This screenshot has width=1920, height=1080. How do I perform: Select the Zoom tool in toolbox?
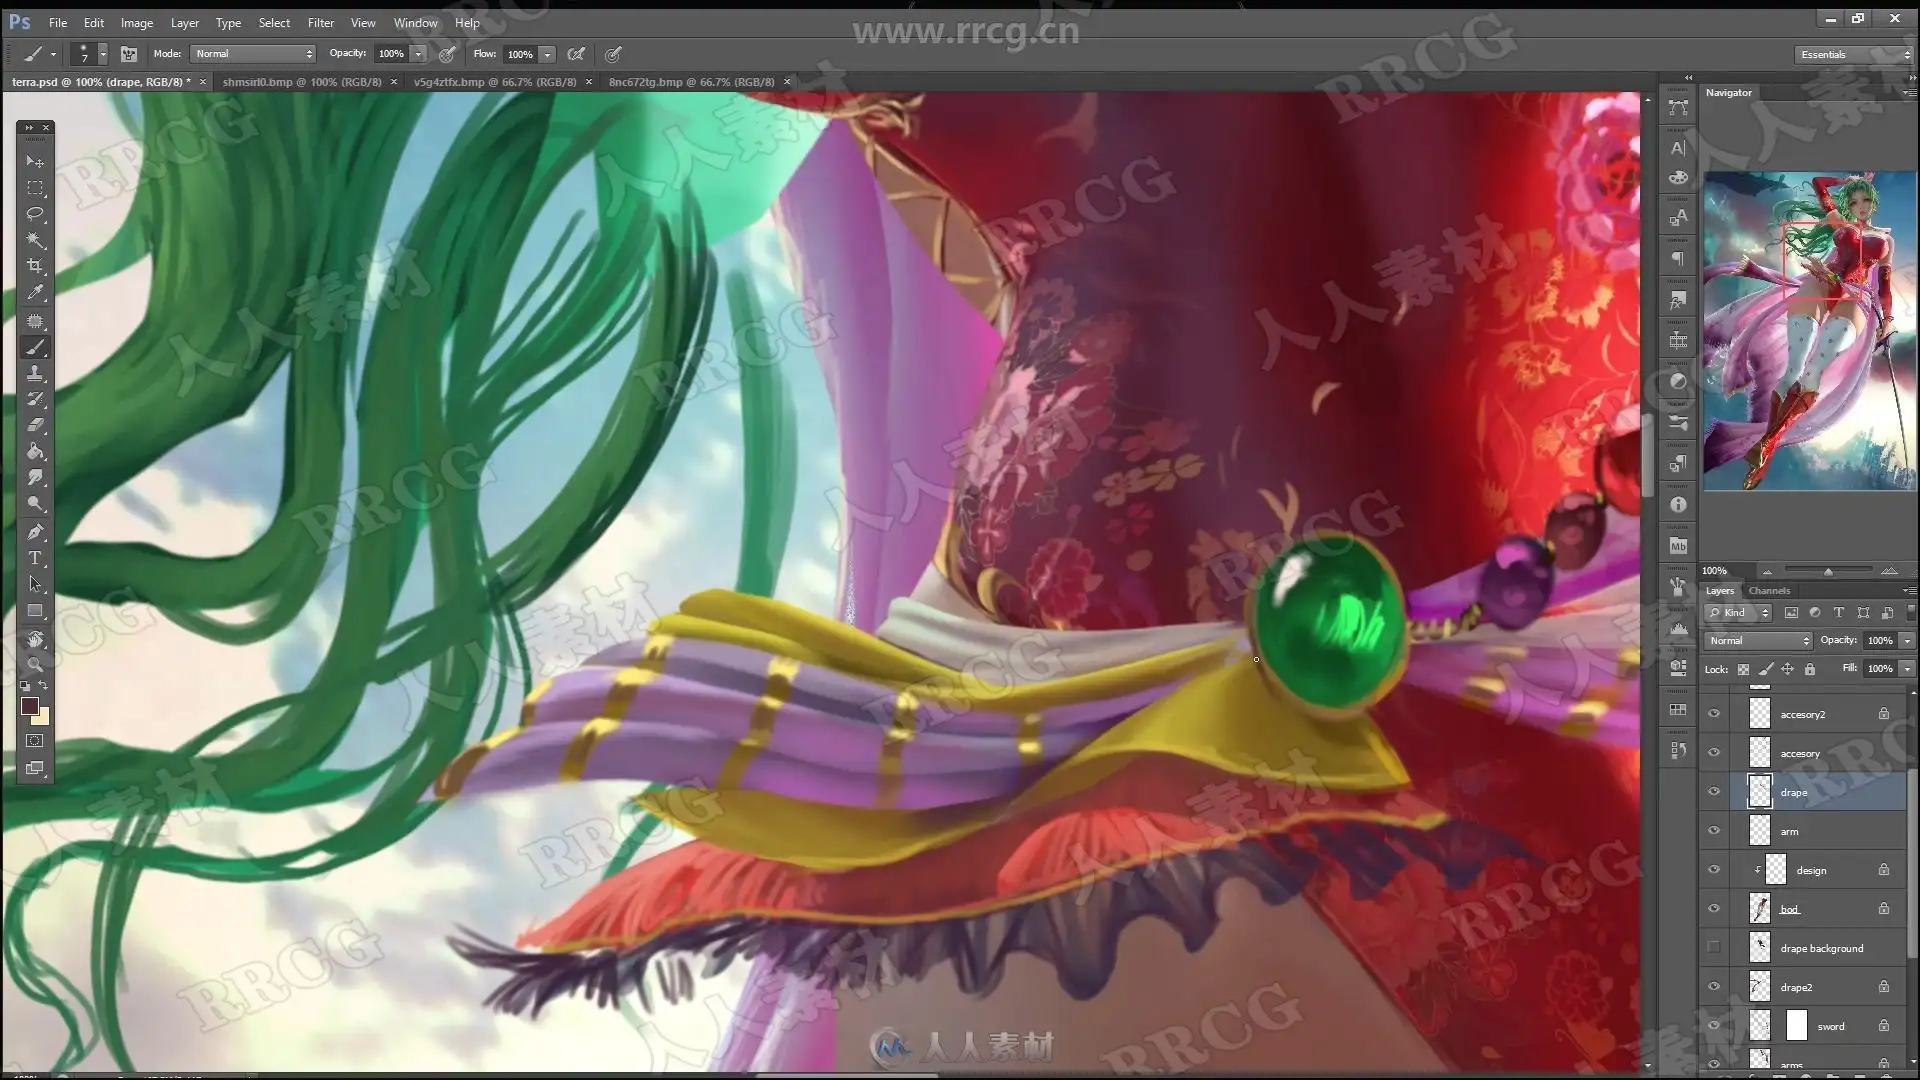[x=35, y=664]
